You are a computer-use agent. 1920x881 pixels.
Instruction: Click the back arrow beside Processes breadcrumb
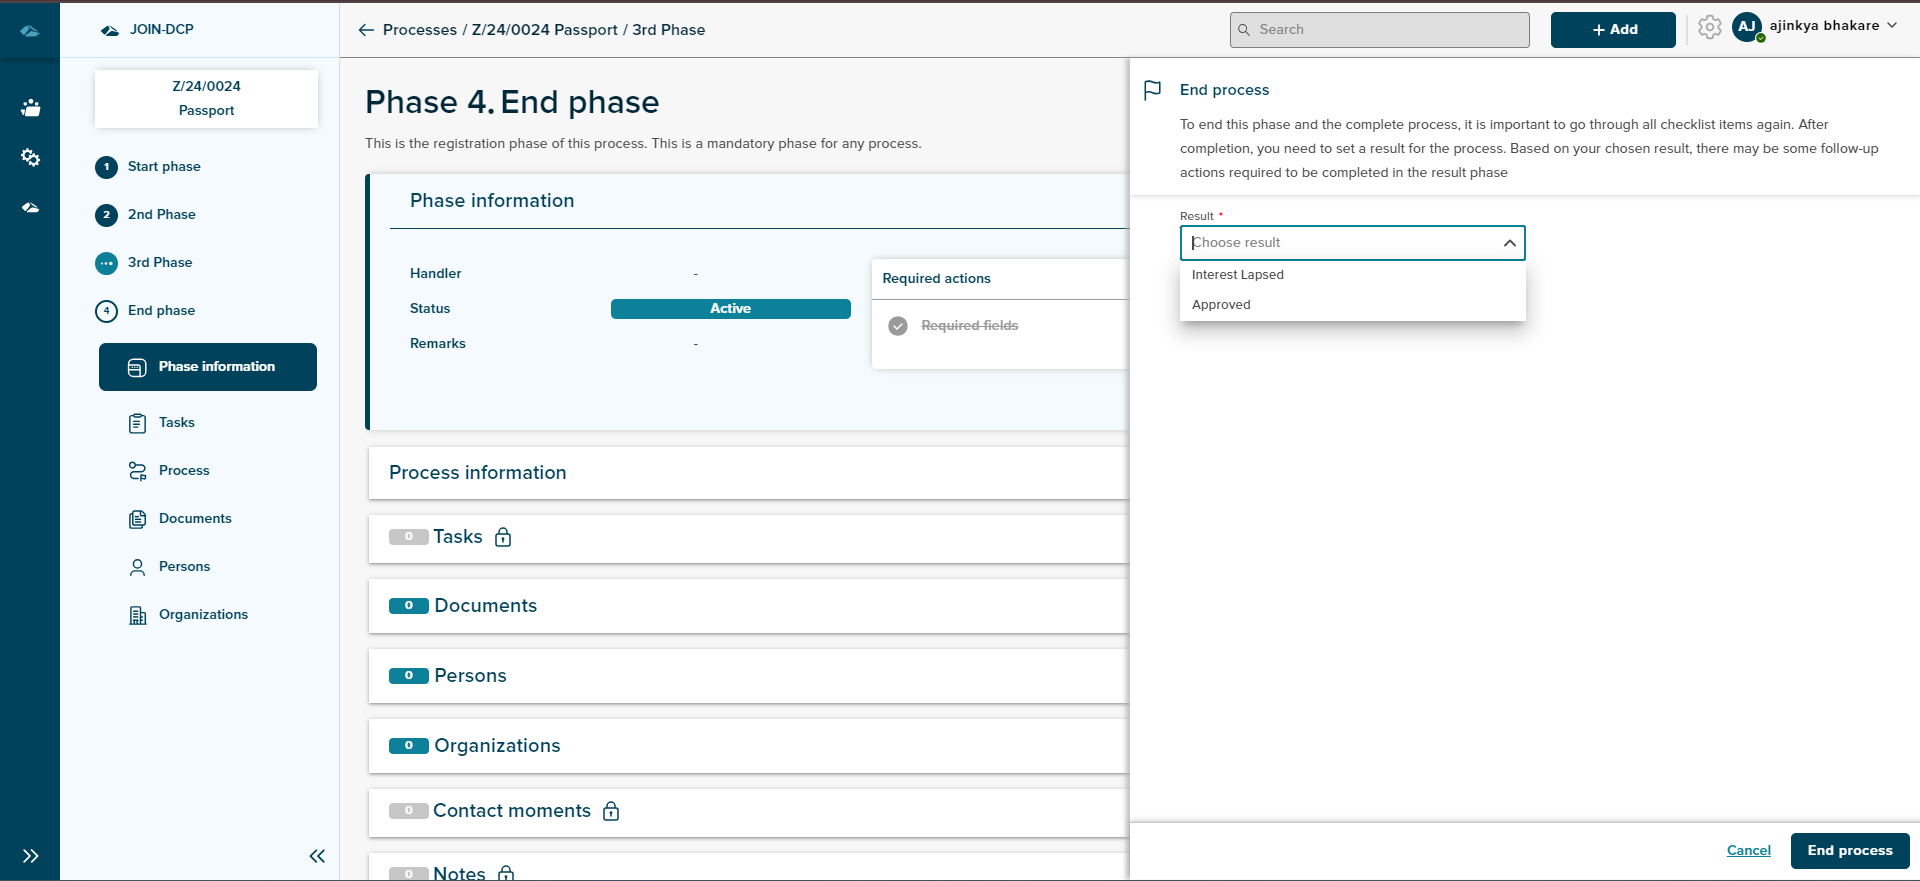click(x=366, y=30)
